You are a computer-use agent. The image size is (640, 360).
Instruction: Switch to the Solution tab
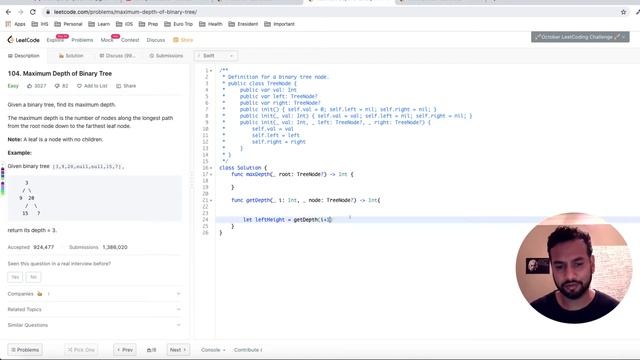coord(71,56)
